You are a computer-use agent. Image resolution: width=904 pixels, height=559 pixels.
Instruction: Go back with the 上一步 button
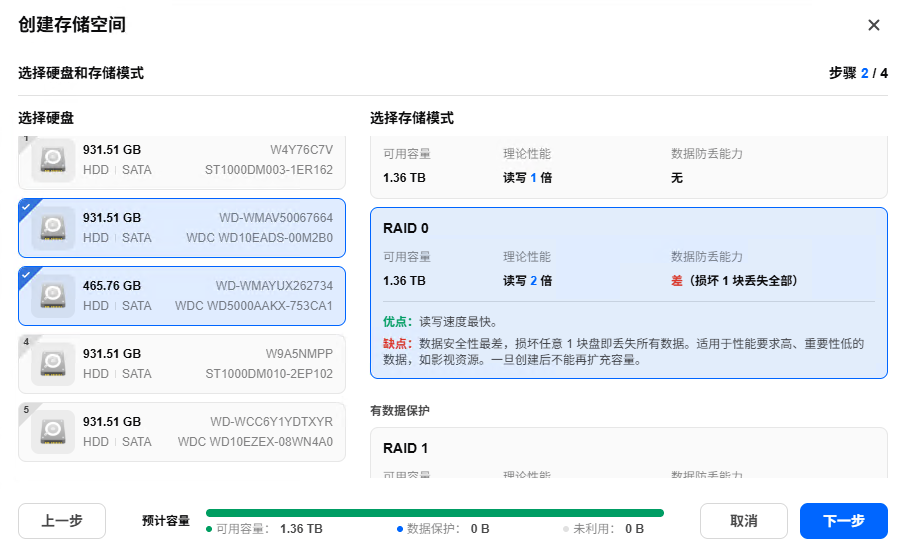[62, 521]
